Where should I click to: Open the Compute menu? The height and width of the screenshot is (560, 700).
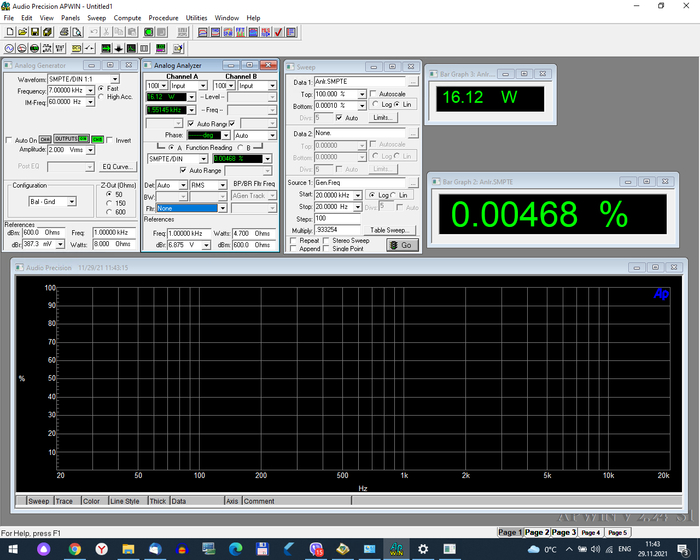[127, 18]
